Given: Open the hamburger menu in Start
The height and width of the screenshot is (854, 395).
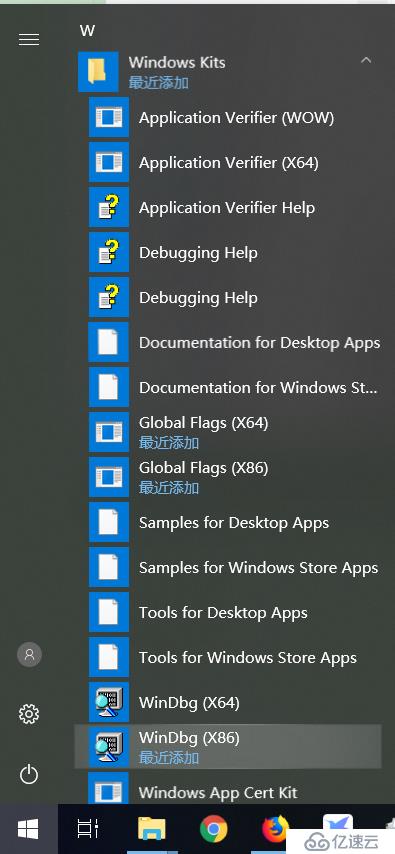Looking at the screenshot, I should pyautogui.click(x=29, y=40).
